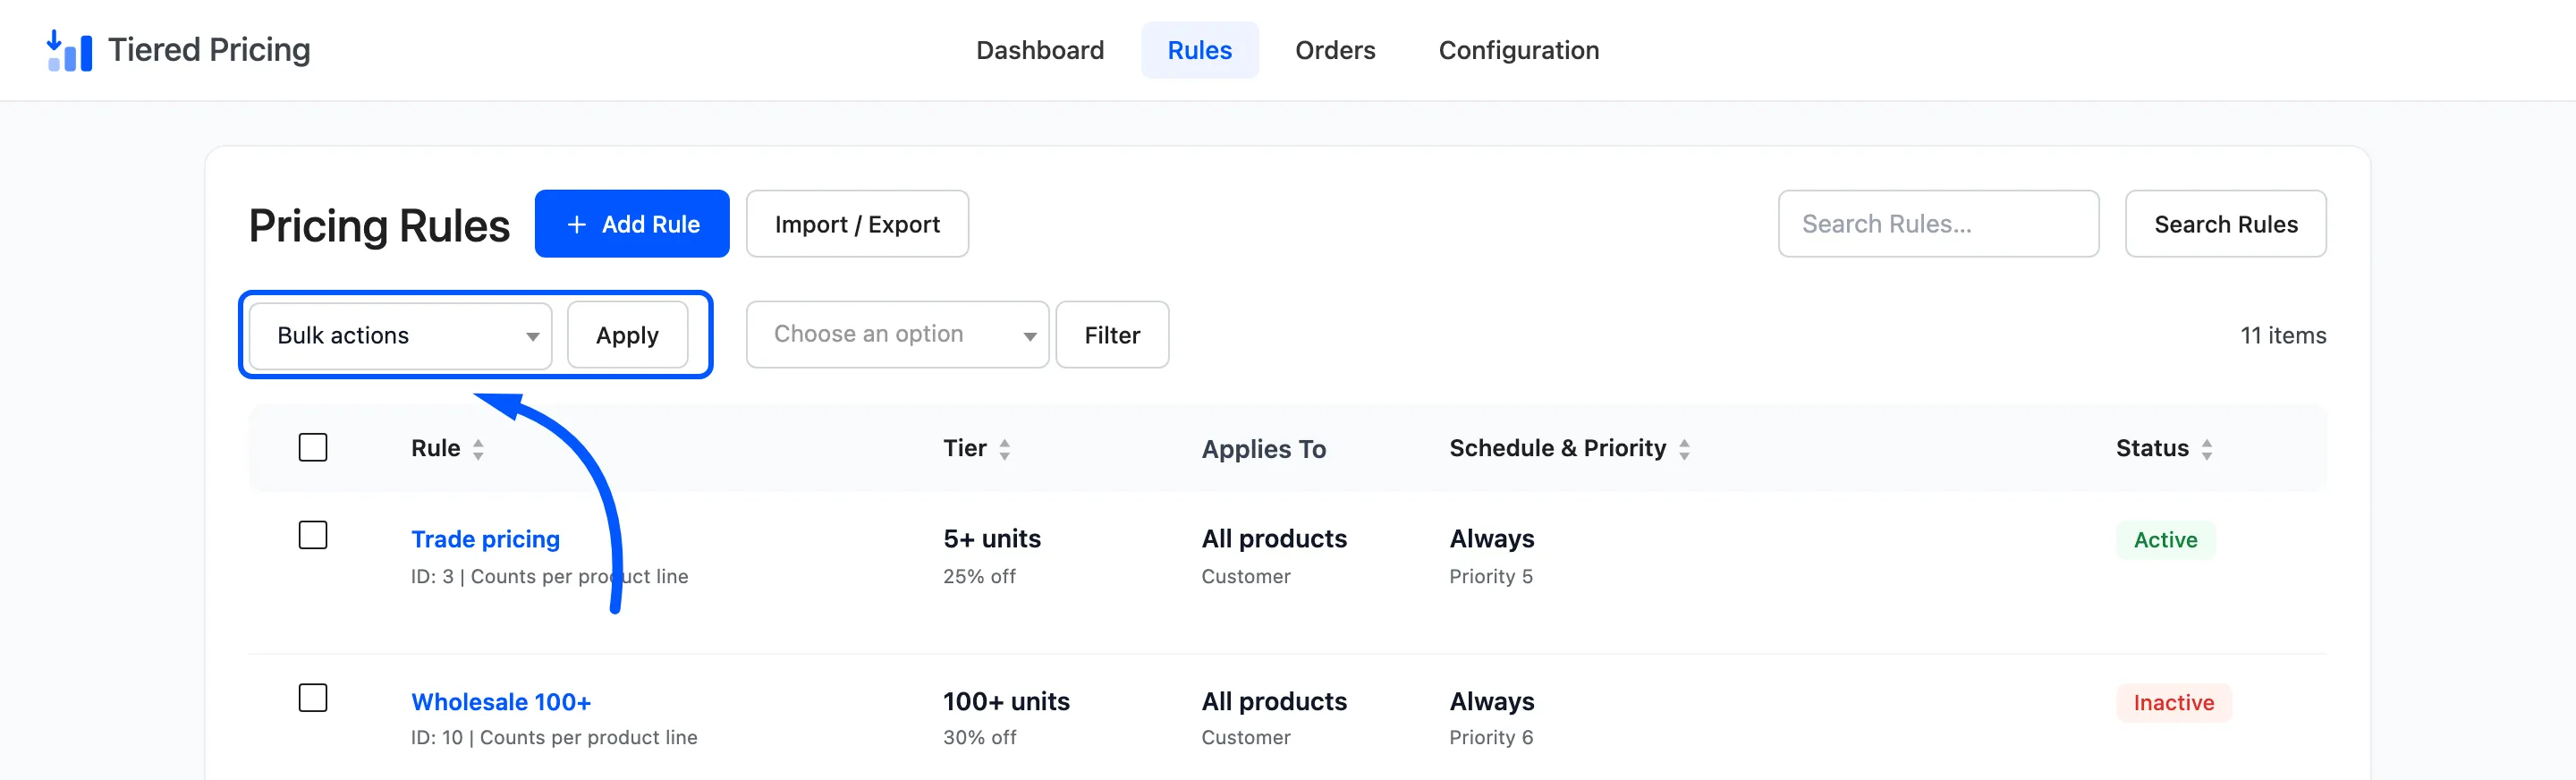Tick the select-all rules checkbox in header
This screenshot has width=2576, height=780.
coord(313,447)
